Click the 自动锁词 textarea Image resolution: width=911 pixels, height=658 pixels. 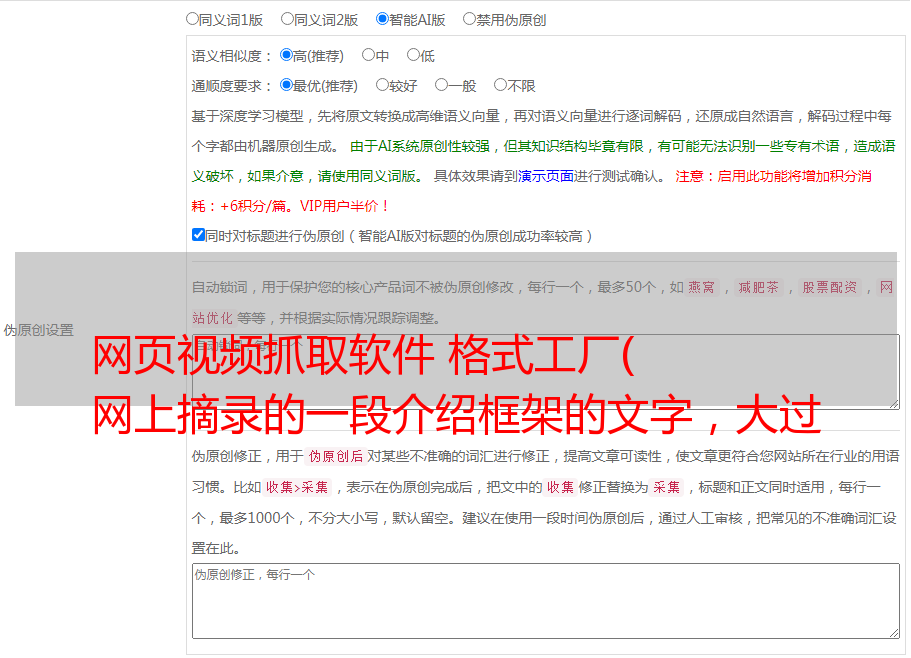pyautogui.click(x=546, y=372)
